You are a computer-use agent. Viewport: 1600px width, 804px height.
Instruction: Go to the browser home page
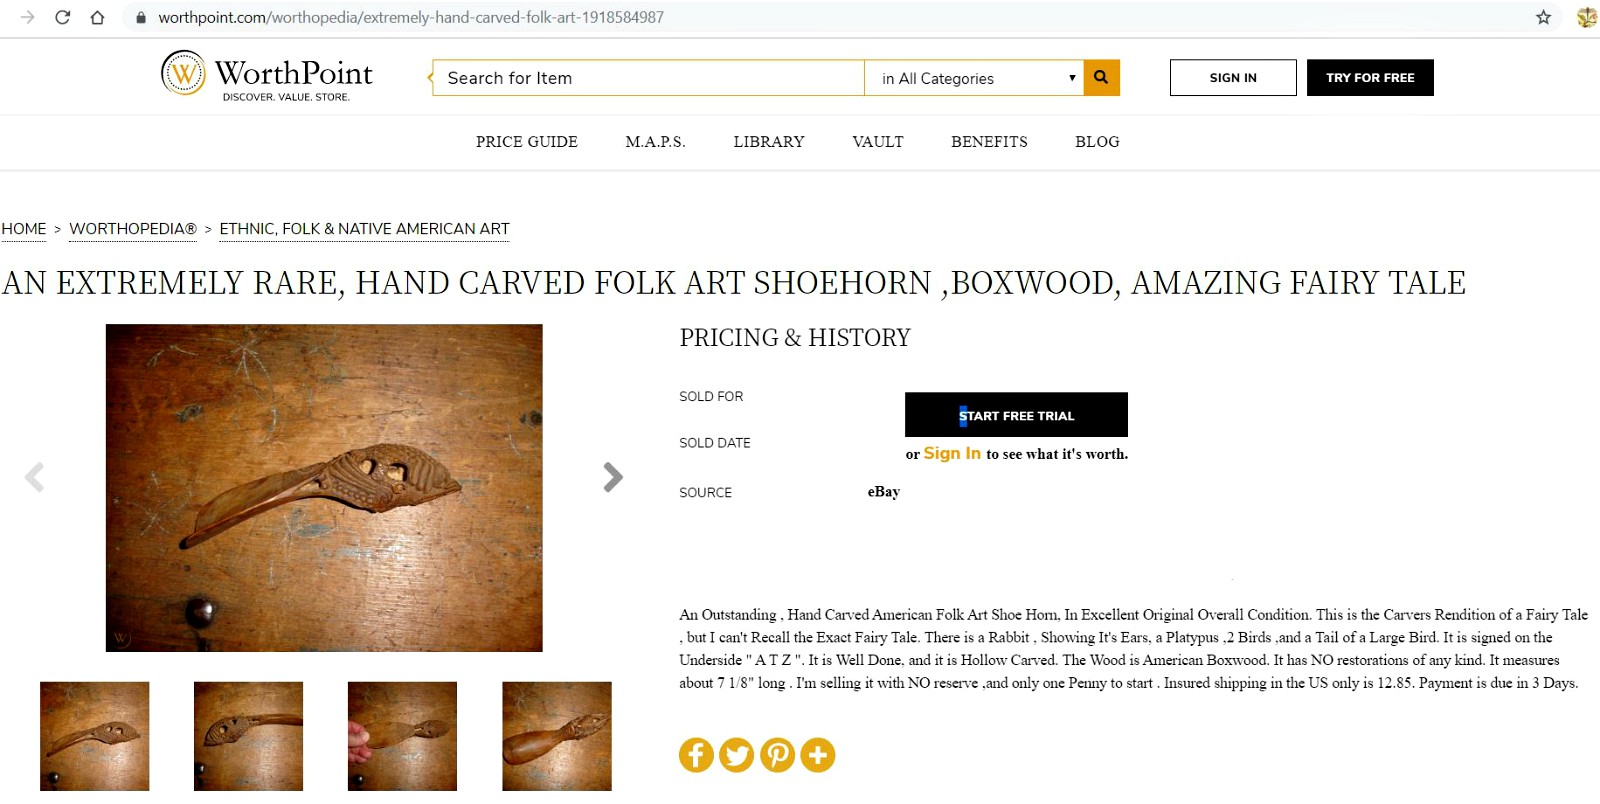click(x=97, y=17)
